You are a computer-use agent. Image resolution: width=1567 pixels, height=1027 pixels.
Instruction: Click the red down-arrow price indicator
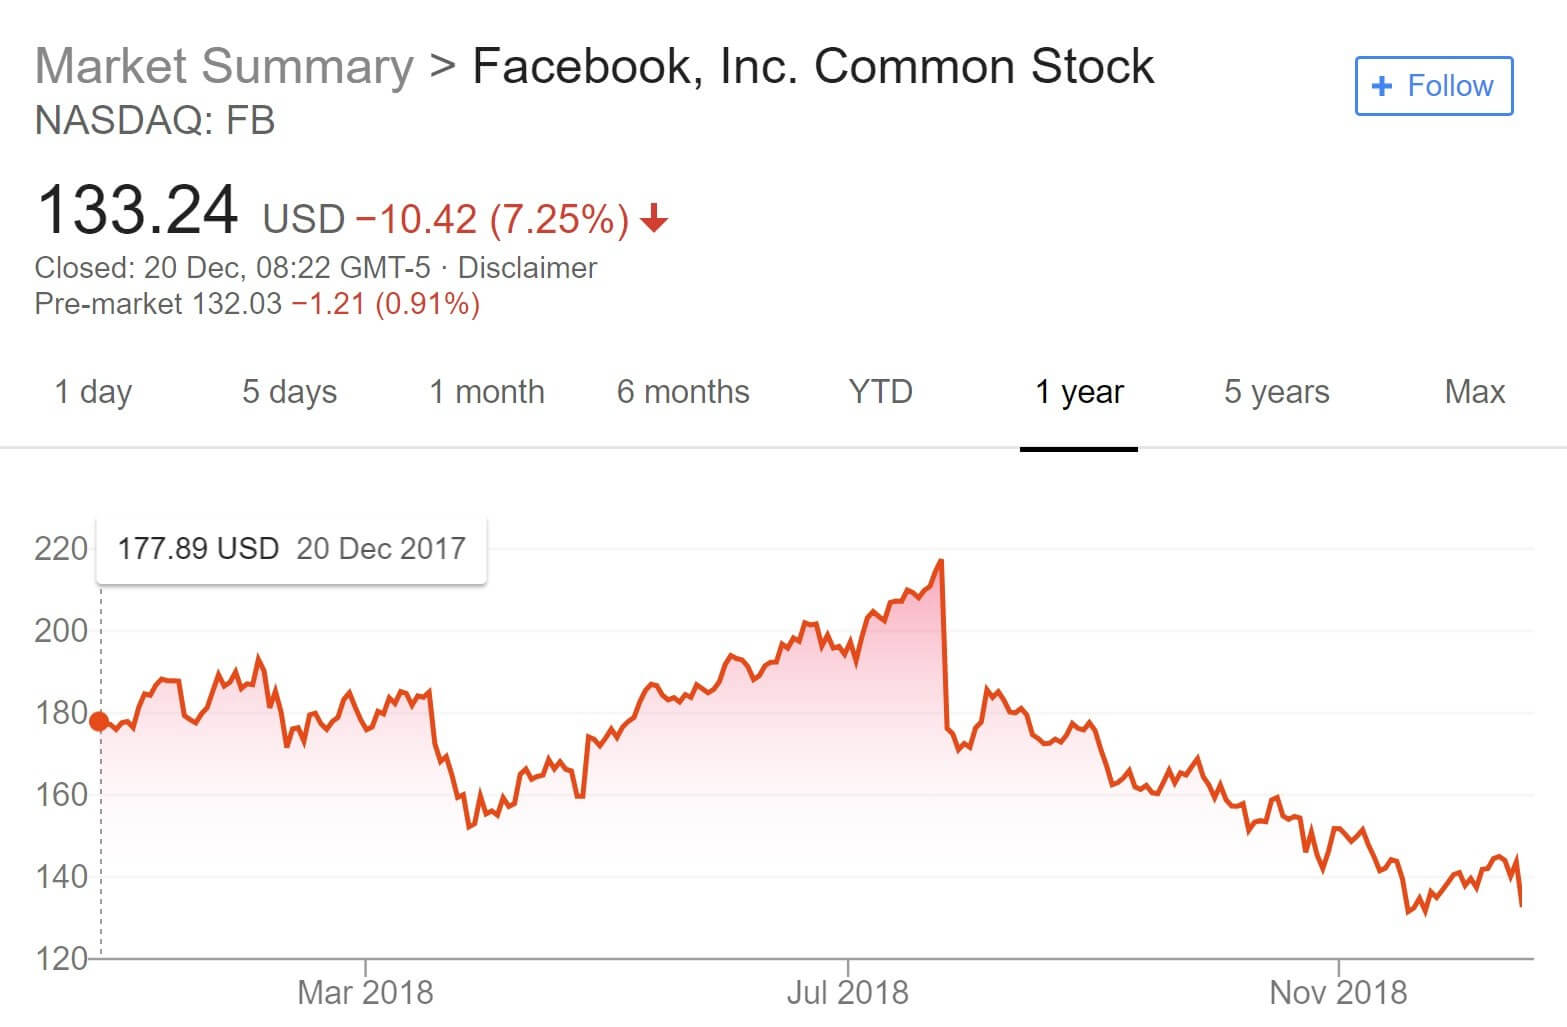coord(654,218)
